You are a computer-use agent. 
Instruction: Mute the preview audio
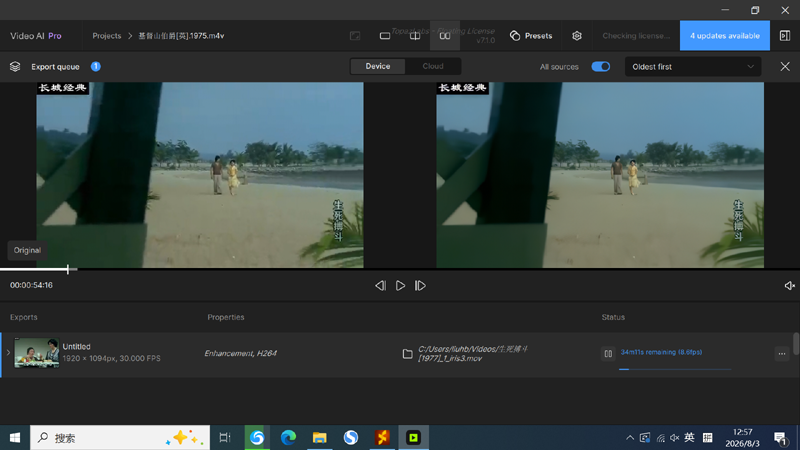point(789,286)
